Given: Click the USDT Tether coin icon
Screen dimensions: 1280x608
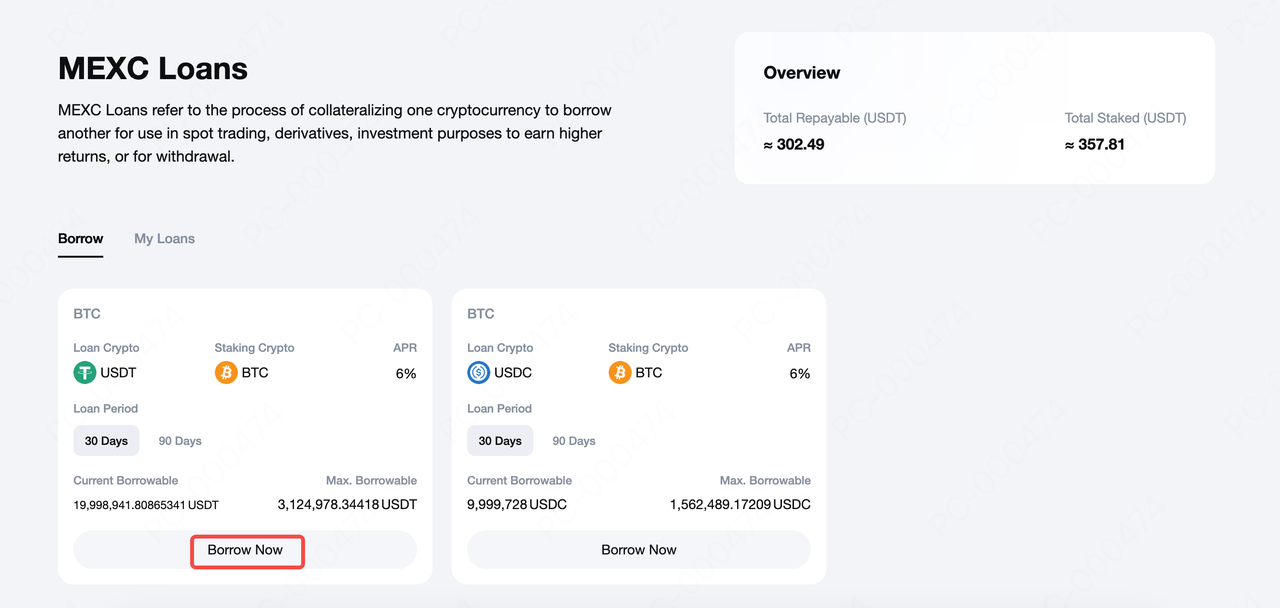Looking at the screenshot, I should pos(85,373).
